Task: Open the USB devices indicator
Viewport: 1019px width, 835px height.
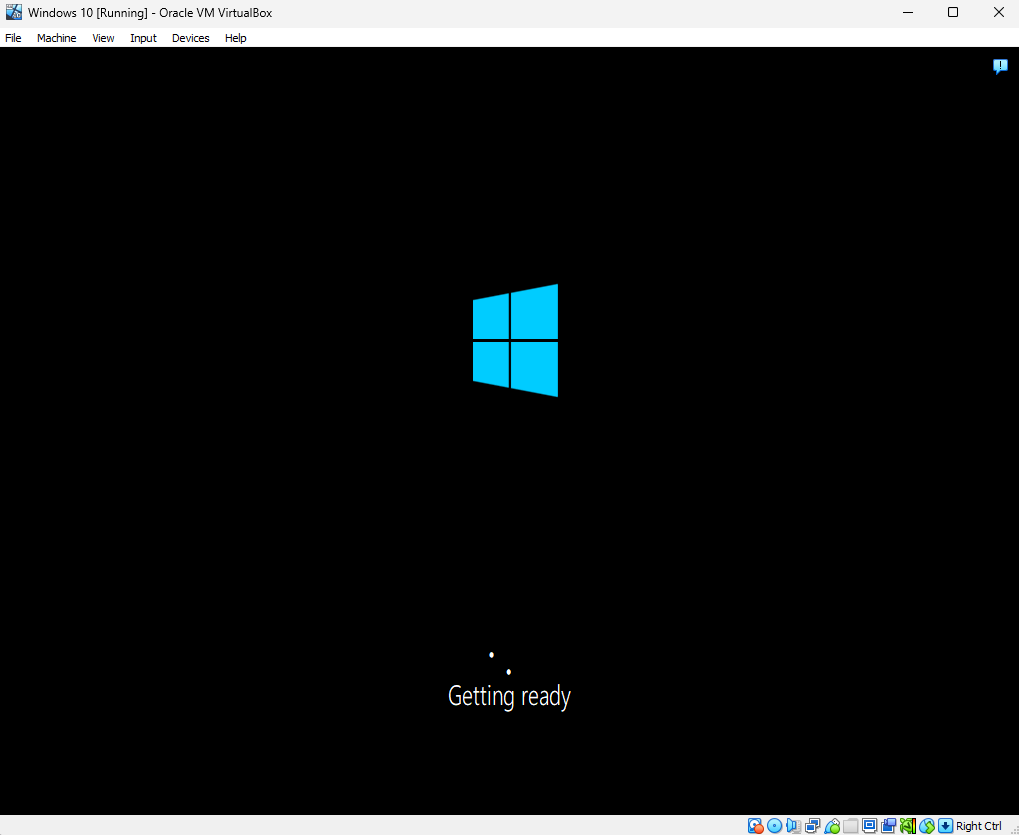Action: point(831,826)
